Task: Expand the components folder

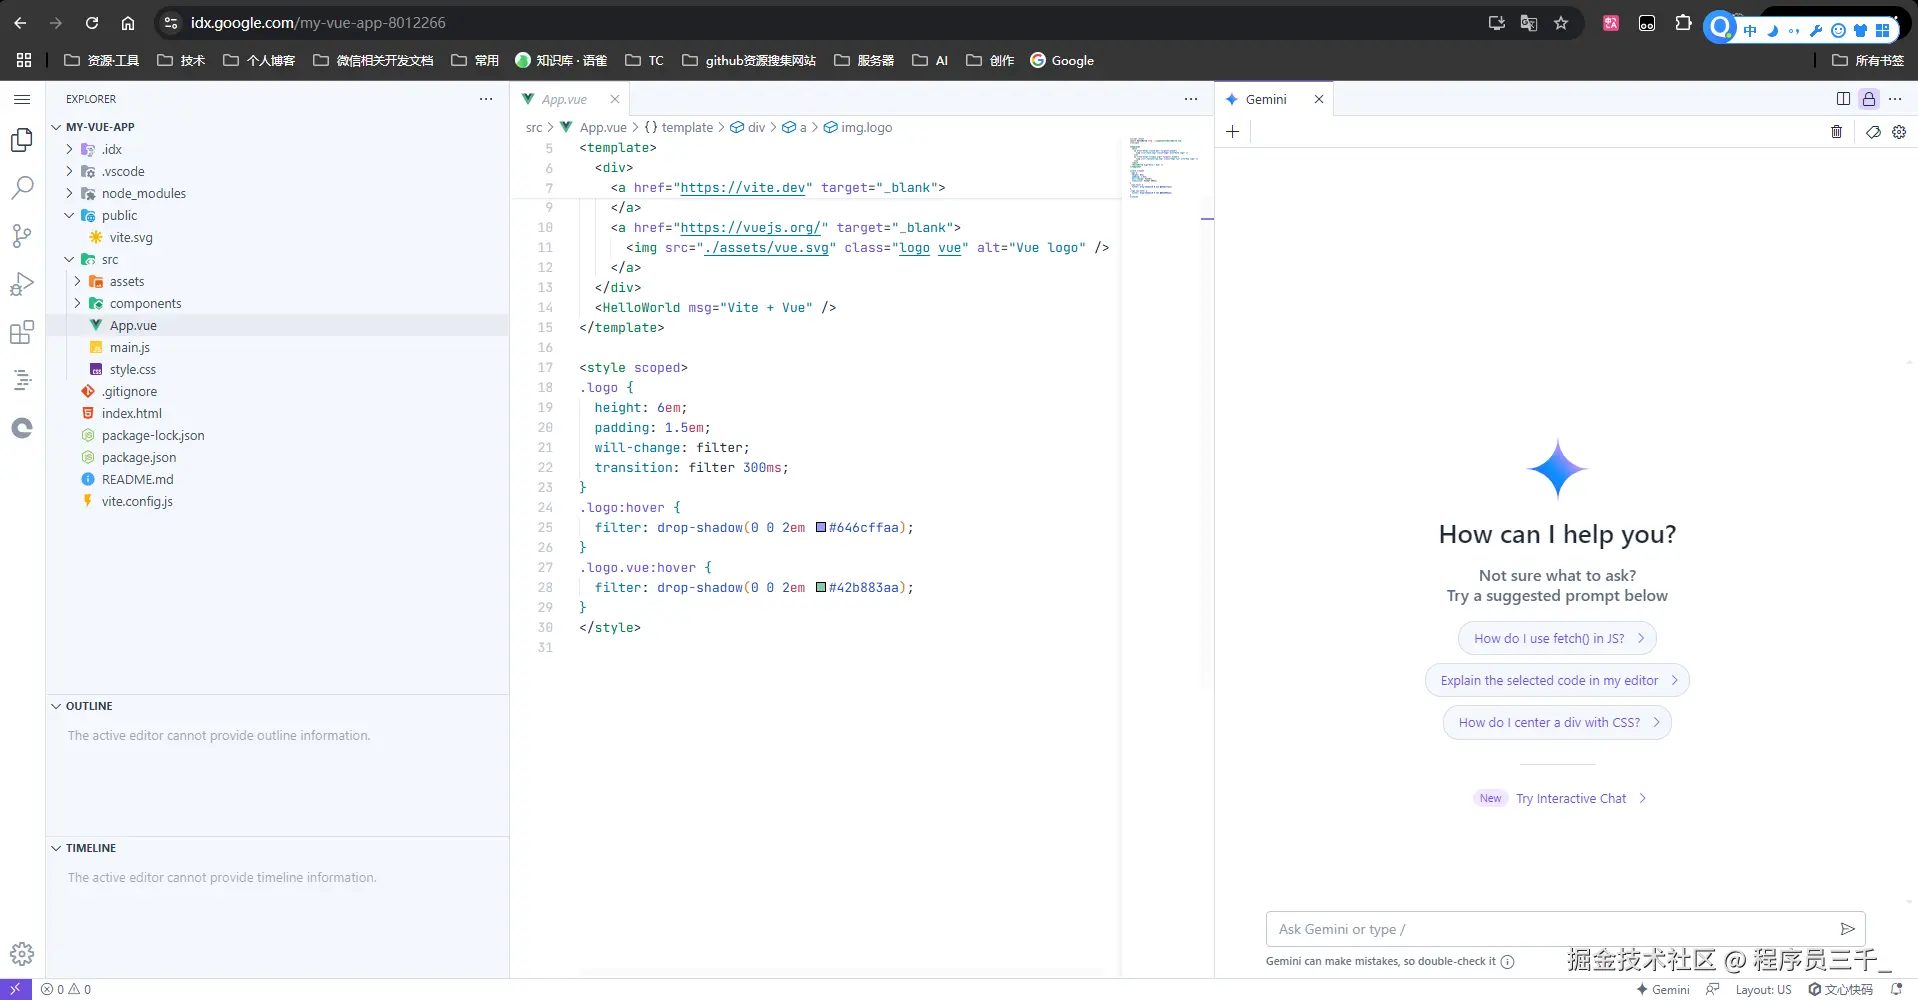Action: click(77, 303)
